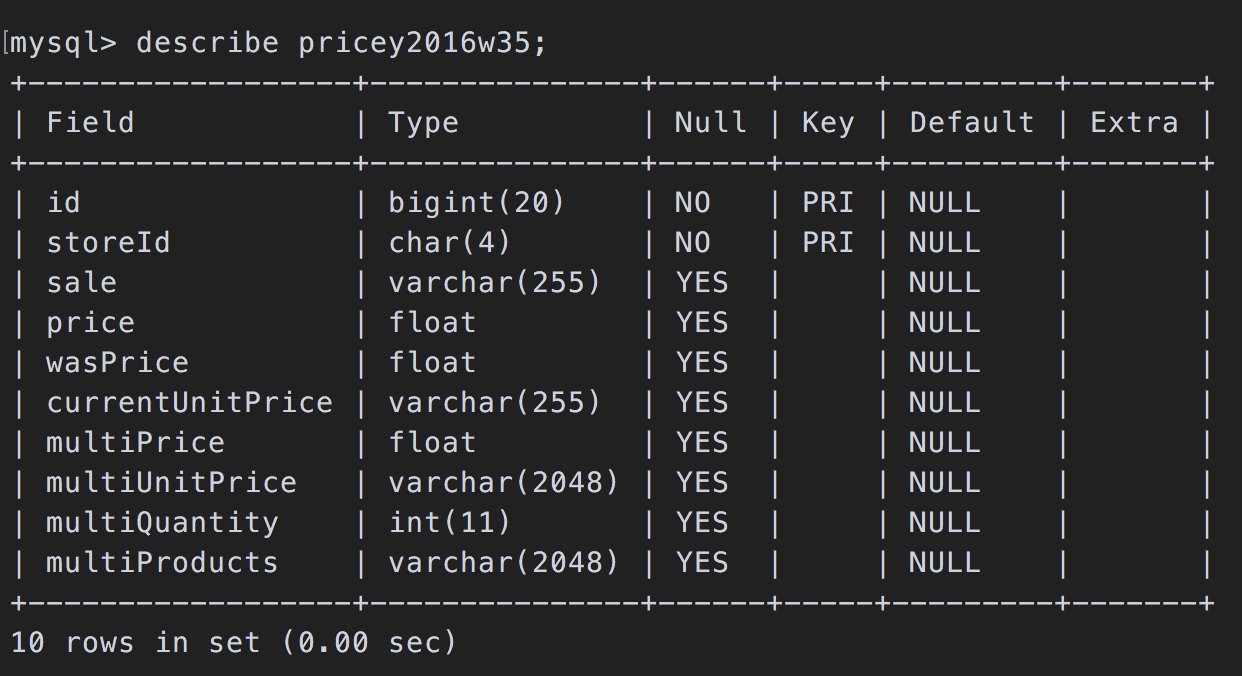Click the int(11) type value
Image resolution: width=1242 pixels, height=676 pixels.
coord(450,523)
